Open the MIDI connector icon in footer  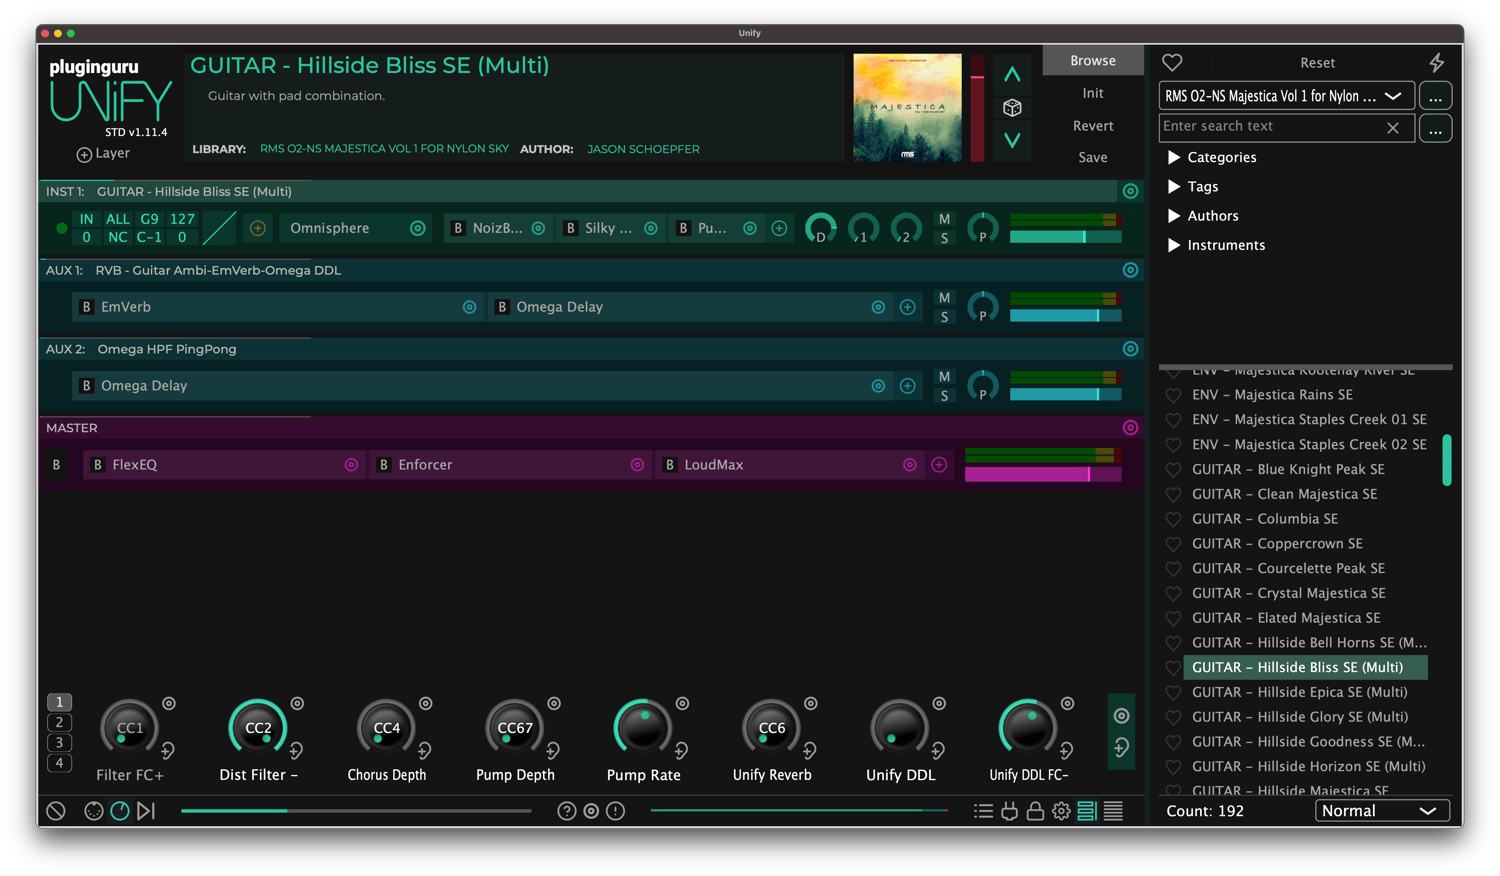(93, 811)
